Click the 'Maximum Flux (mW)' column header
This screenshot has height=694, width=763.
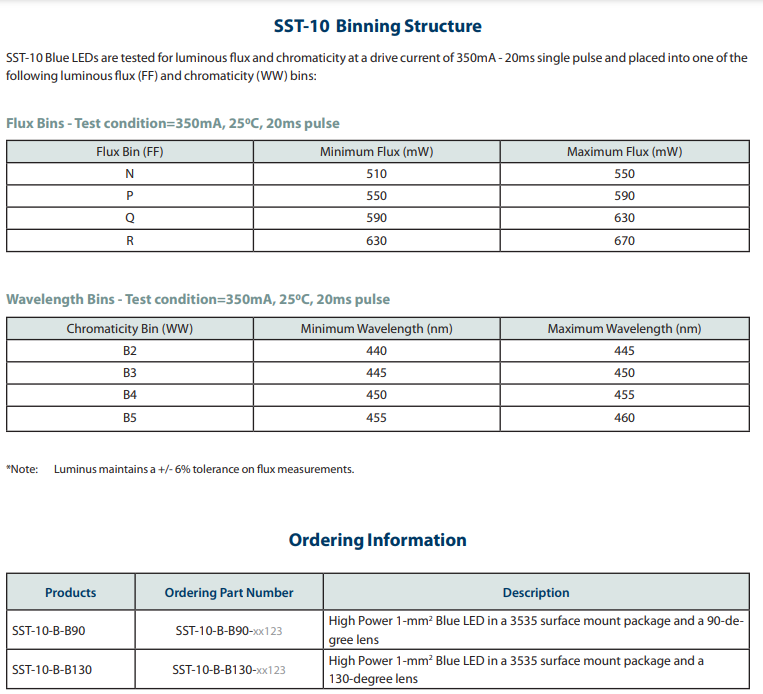[x=625, y=152]
